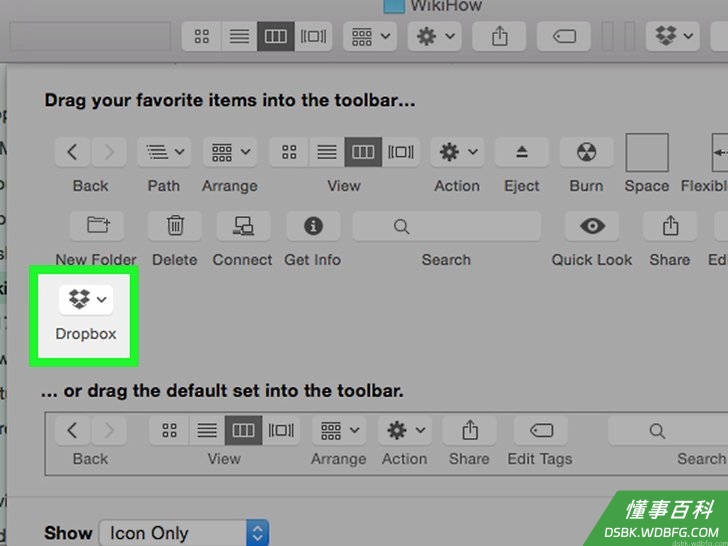Select the Arrange item in palette

[x=230, y=152]
